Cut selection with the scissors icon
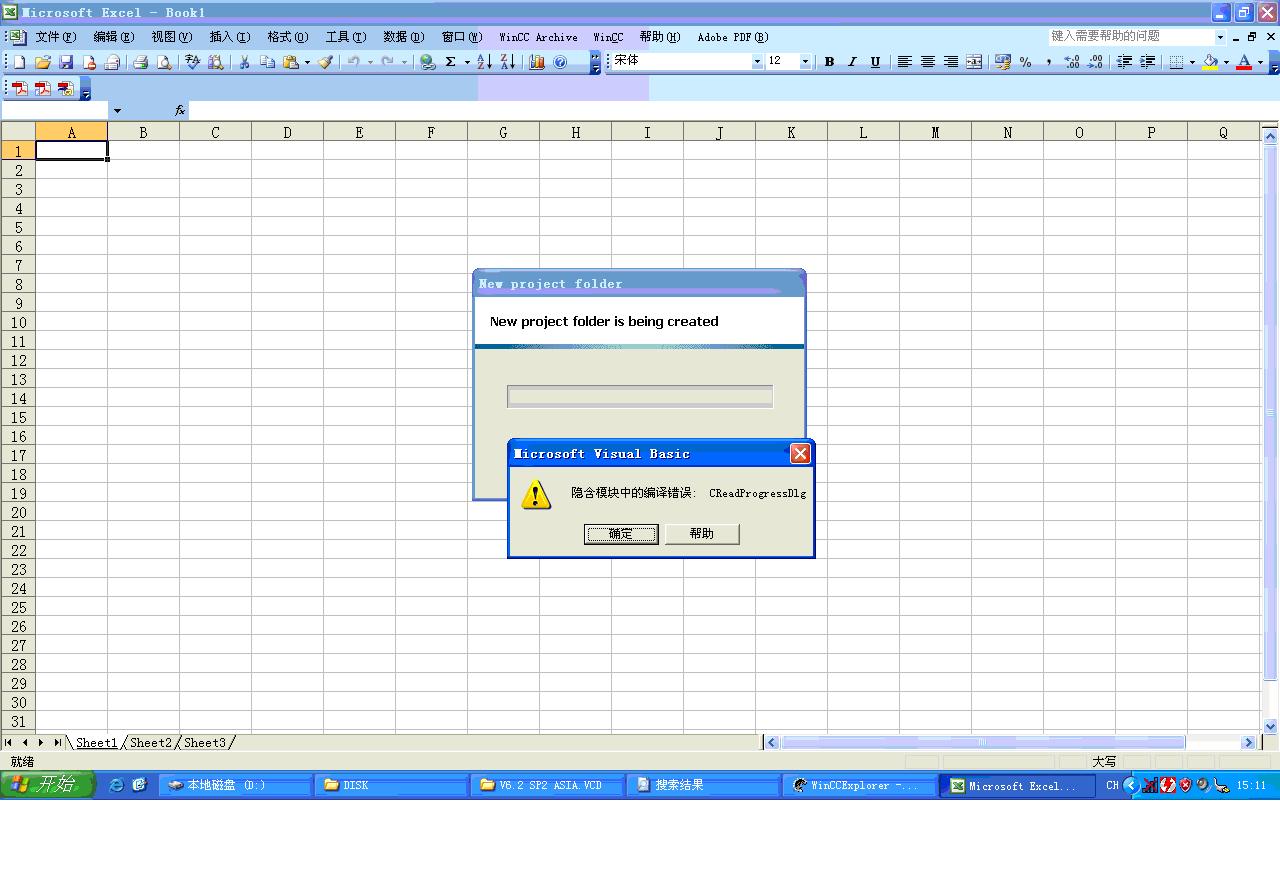1280x889 pixels. (x=243, y=62)
